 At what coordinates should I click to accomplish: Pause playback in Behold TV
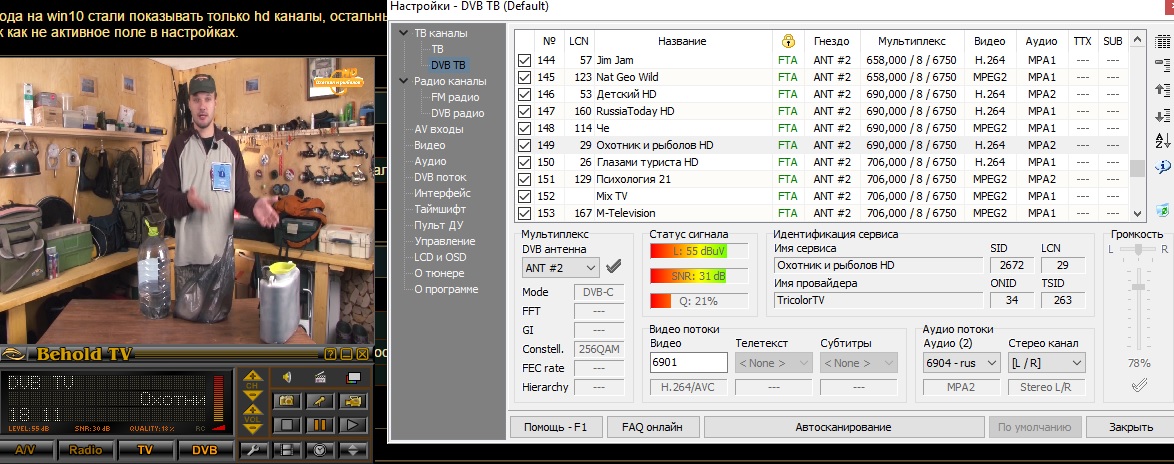(319, 425)
